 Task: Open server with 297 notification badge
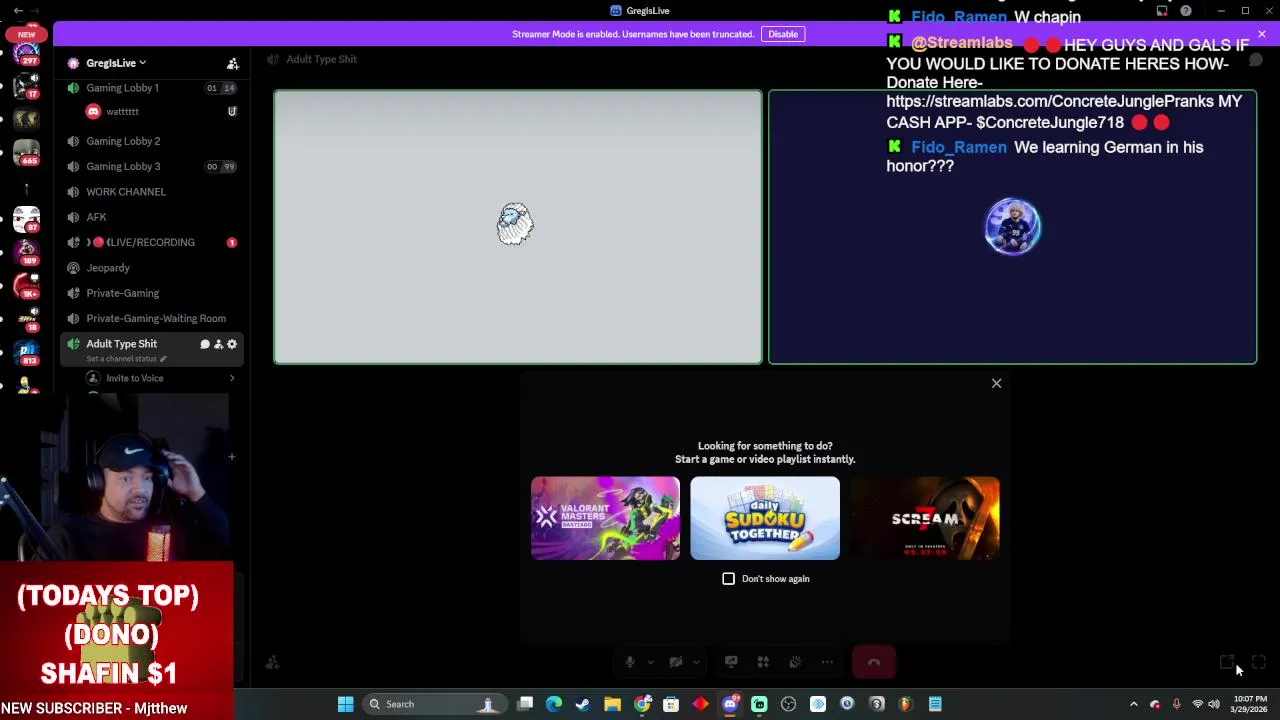26,52
